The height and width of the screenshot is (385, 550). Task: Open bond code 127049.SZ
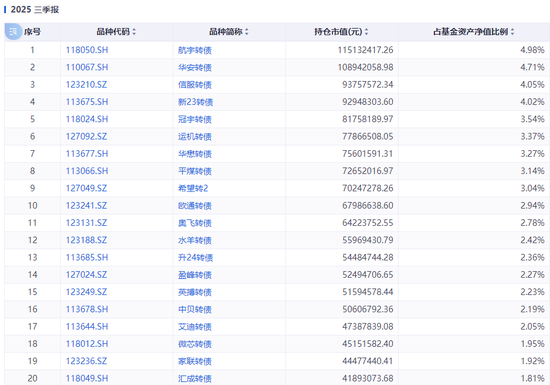tap(86, 188)
